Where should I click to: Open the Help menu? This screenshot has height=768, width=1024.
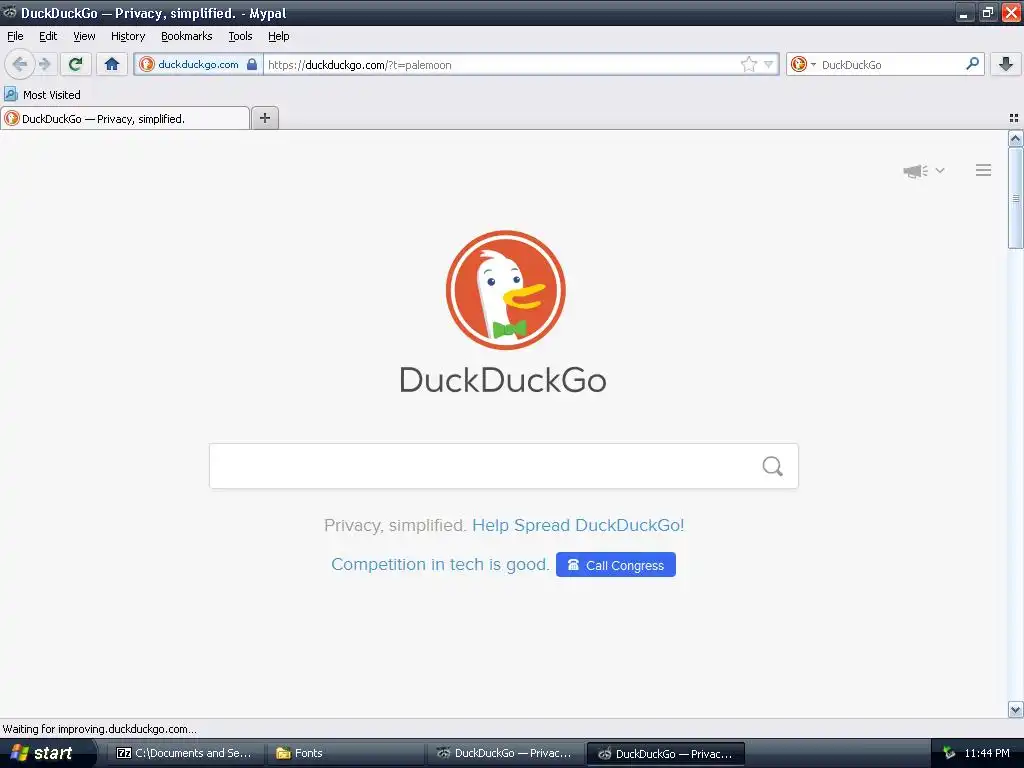pyautogui.click(x=278, y=36)
